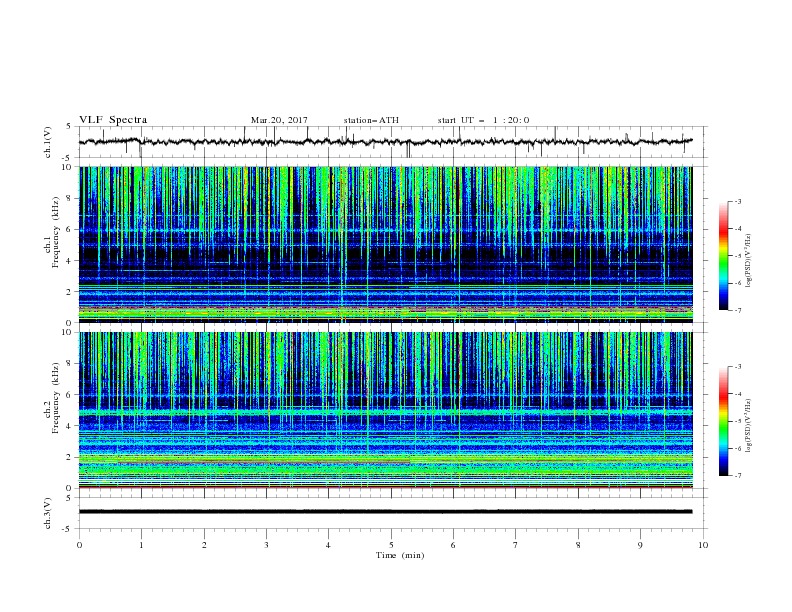Screen dimensions: 792x612
Task: Click the "-3" tick on ch.1 colorbar
Action: 738,201
